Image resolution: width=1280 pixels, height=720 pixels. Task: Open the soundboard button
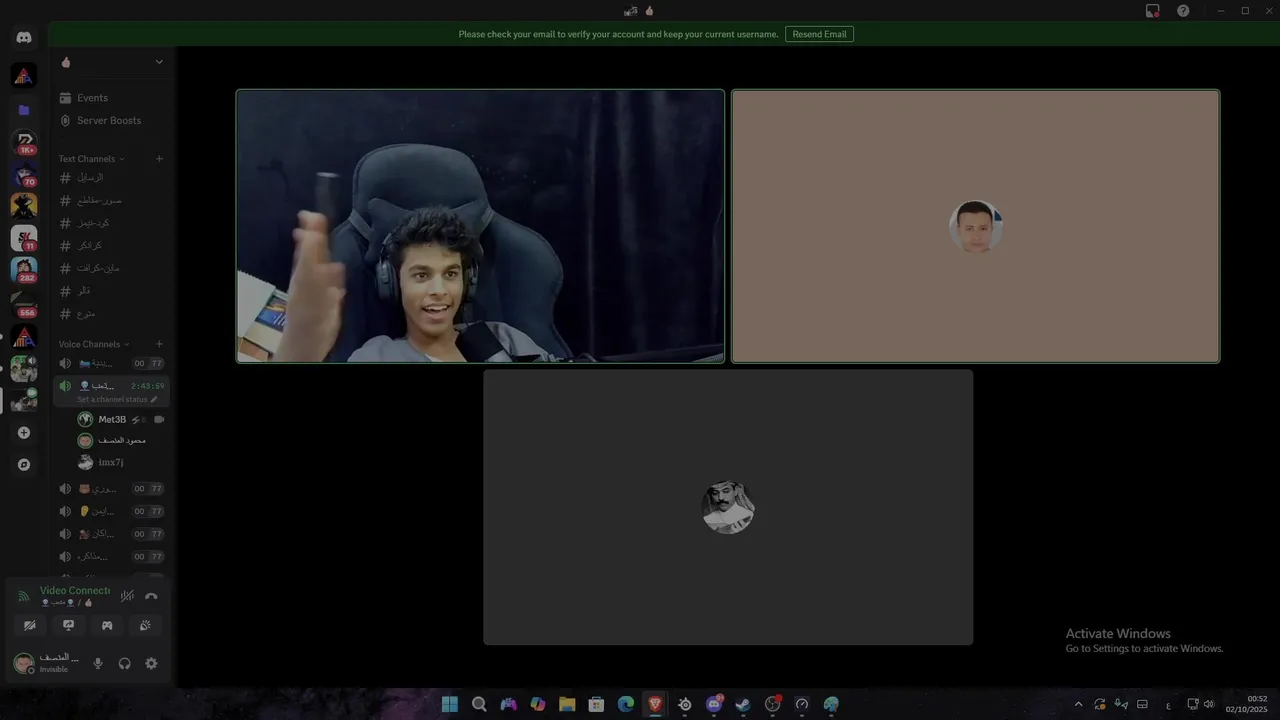click(145, 626)
